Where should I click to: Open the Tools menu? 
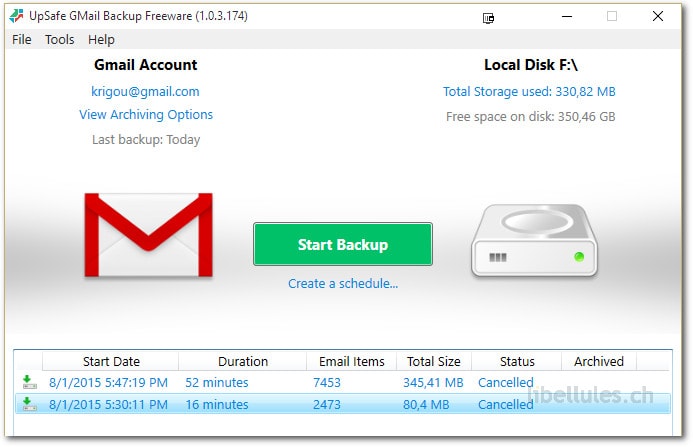point(60,39)
